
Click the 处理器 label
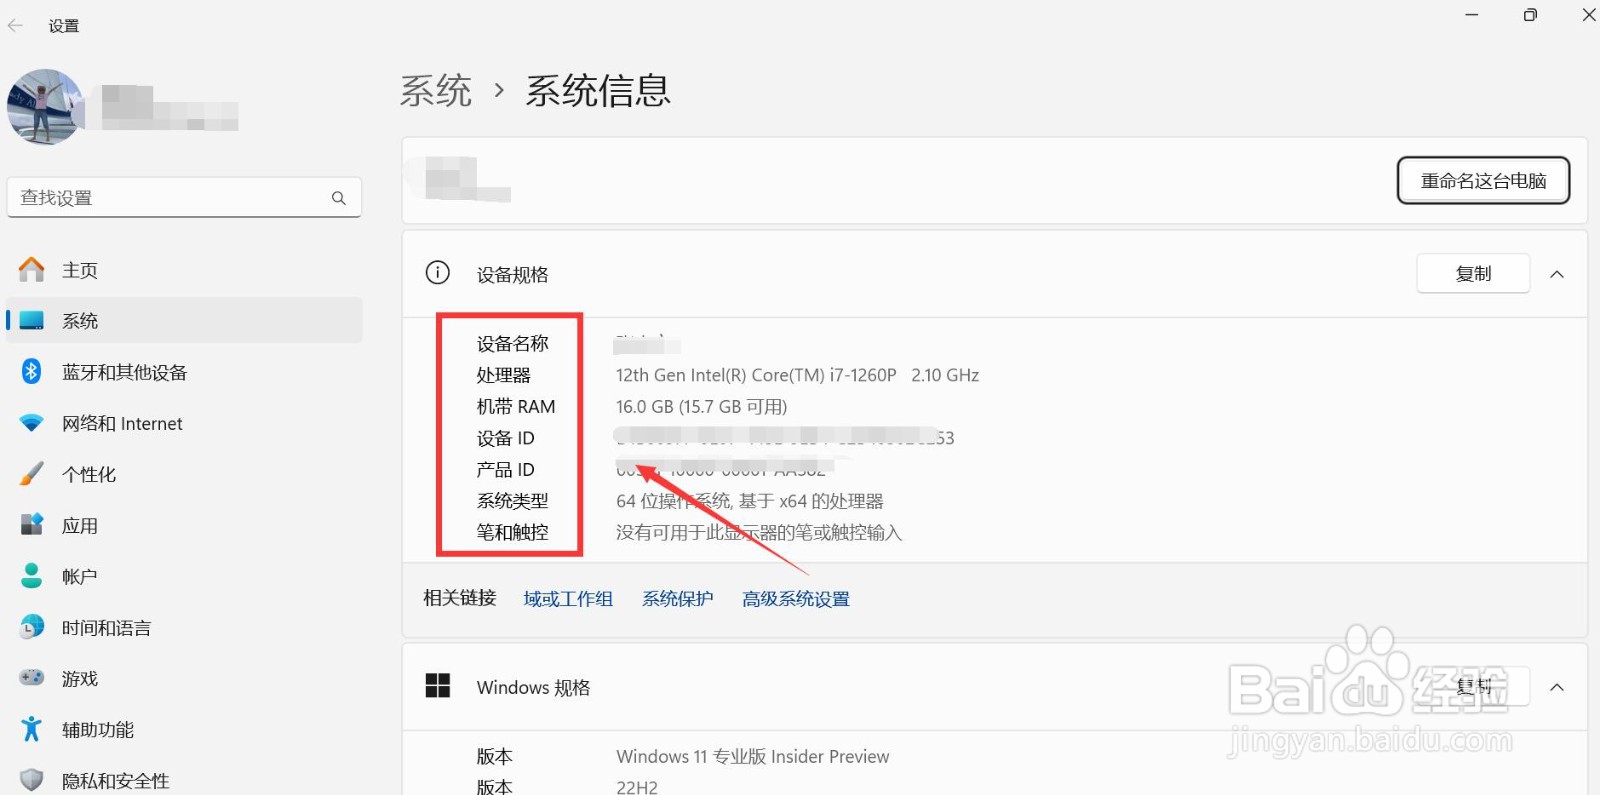coord(504,375)
